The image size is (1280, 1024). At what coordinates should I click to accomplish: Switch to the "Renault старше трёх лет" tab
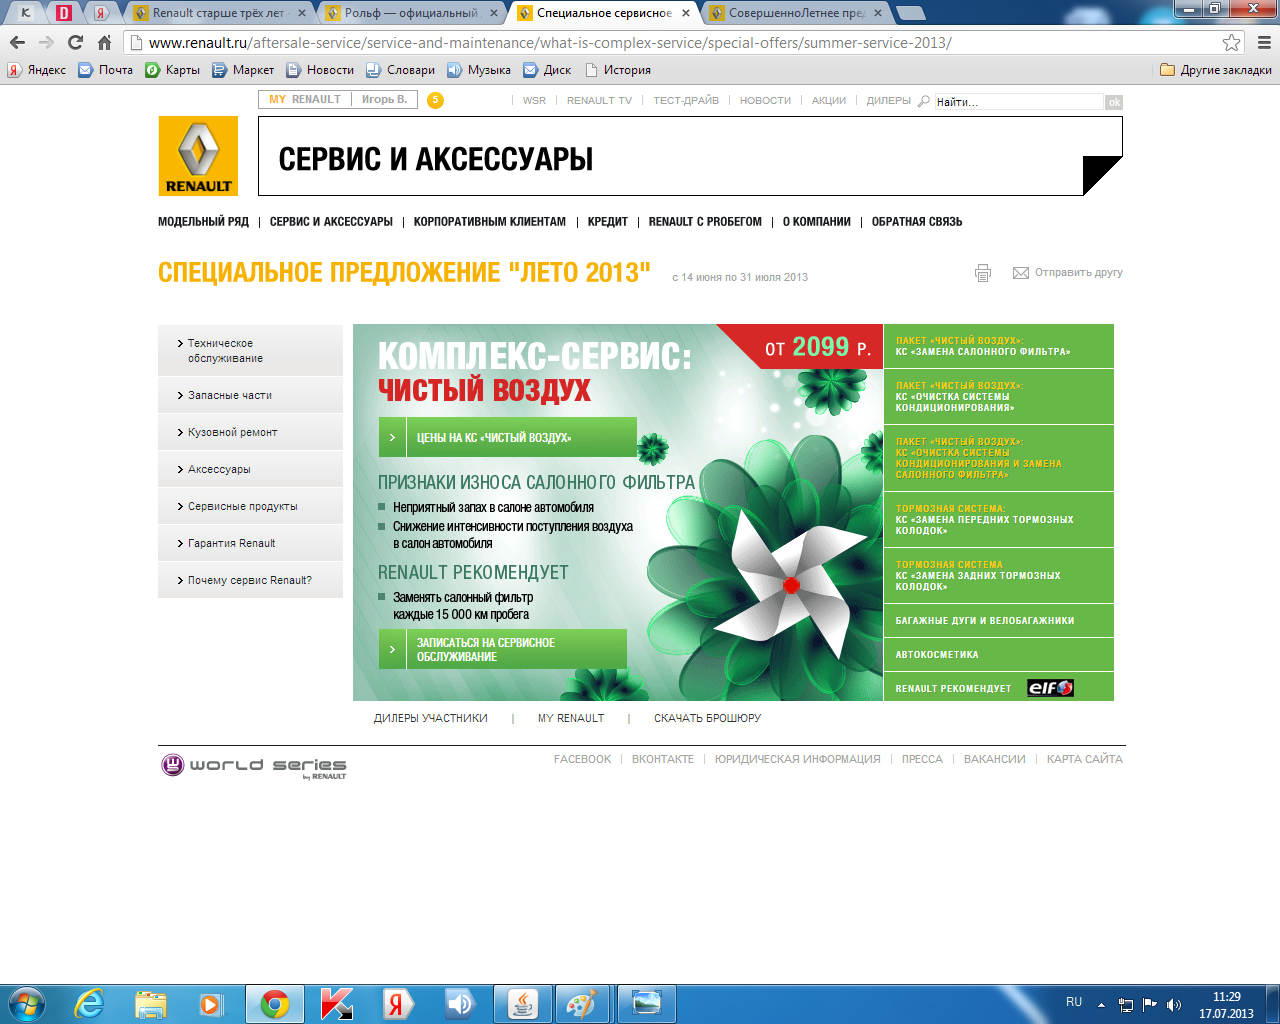pyautogui.click(x=219, y=13)
